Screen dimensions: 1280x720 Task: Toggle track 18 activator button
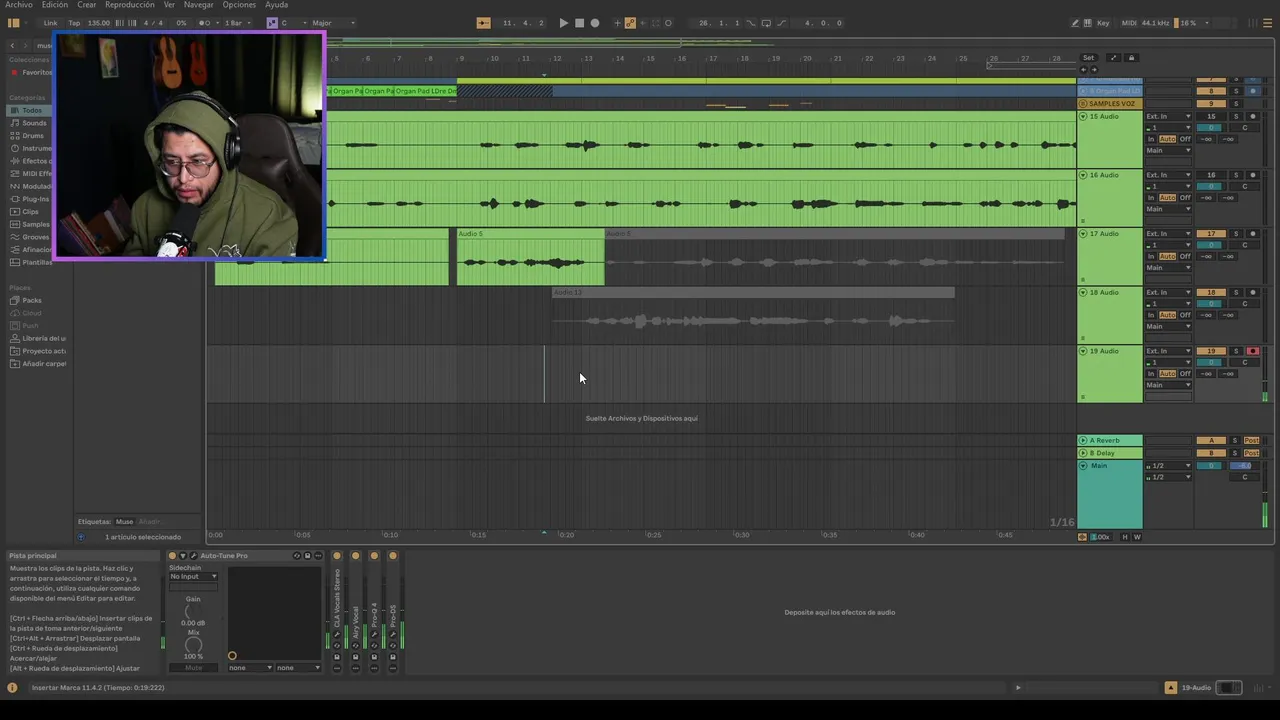[1211, 293]
